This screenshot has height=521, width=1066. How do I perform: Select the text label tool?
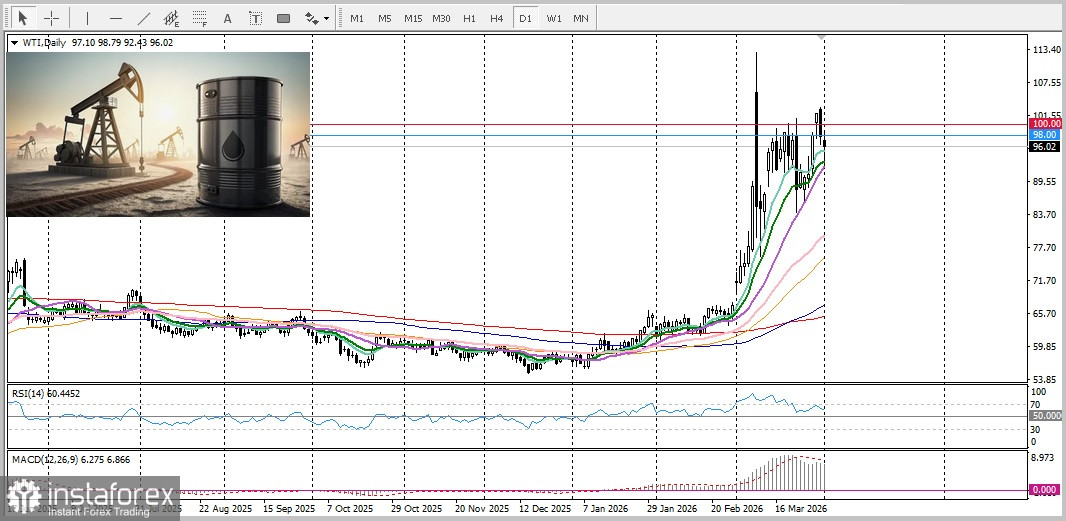(255, 18)
